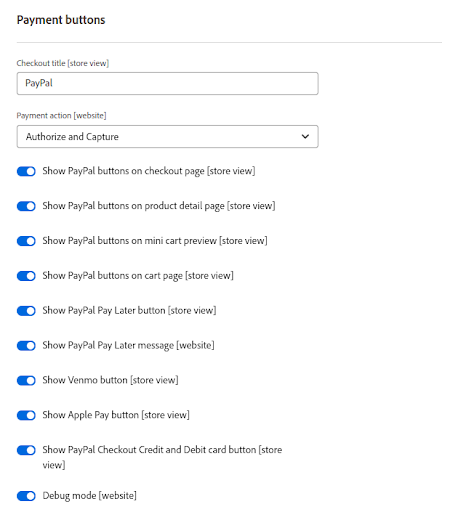Image resolution: width=458 pixels, height=512 pixels.
Task: Open the Payment action dropdown
Action: click(x=167, y=137)
